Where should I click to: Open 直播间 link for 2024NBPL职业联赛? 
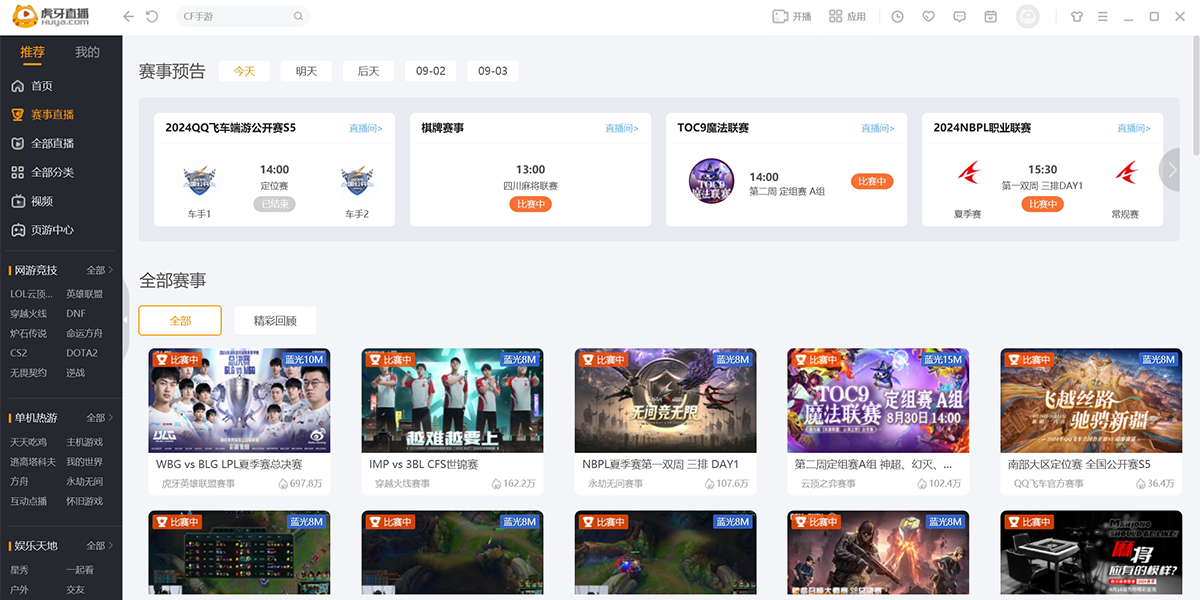pos(1134,128)
